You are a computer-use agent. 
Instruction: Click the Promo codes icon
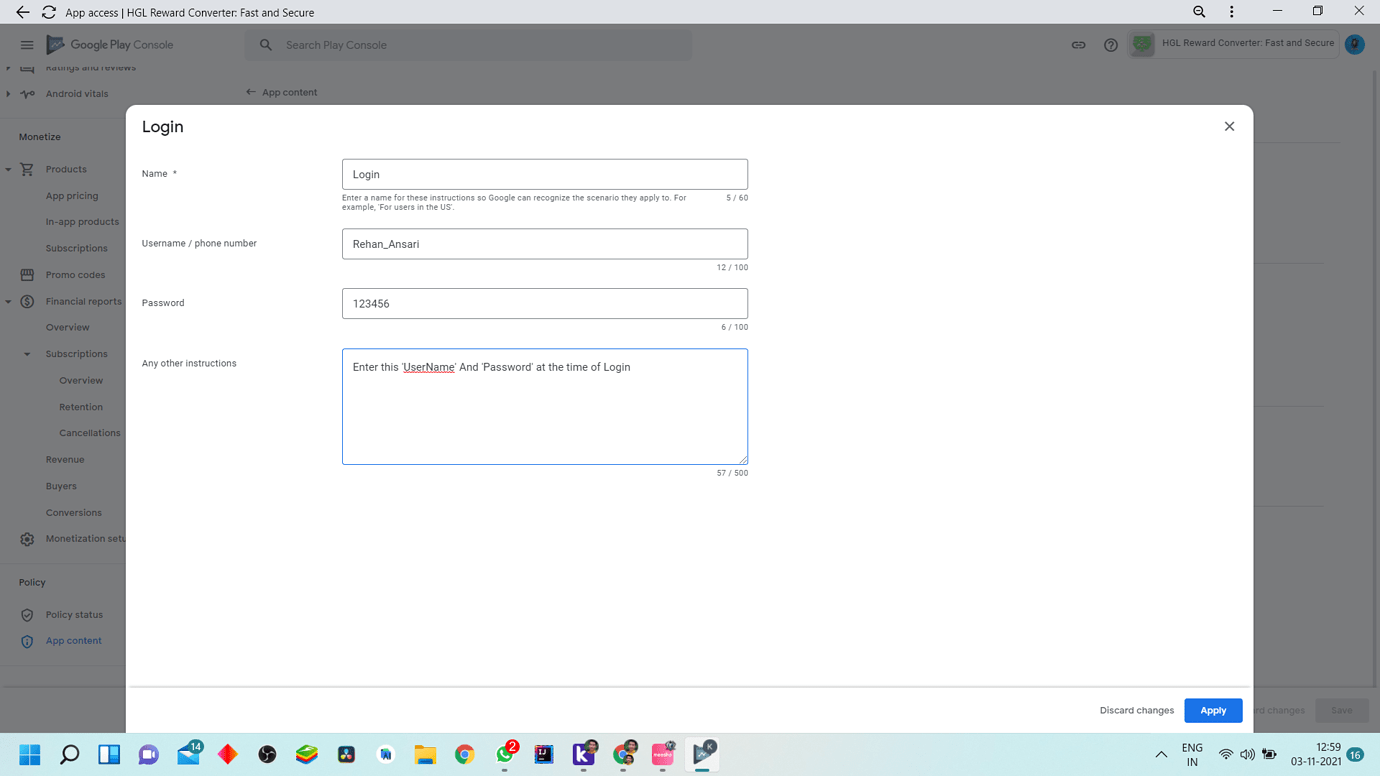27,275
